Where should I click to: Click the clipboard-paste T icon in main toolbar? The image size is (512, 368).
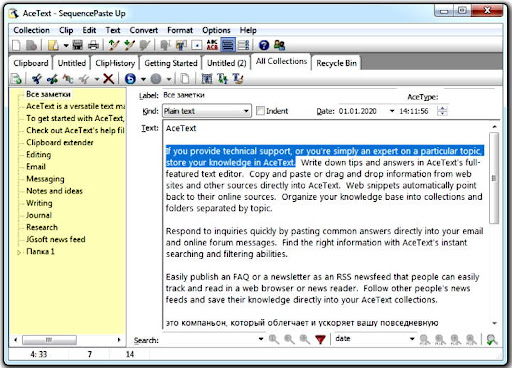pyautogui.click(x=181, y=45)
